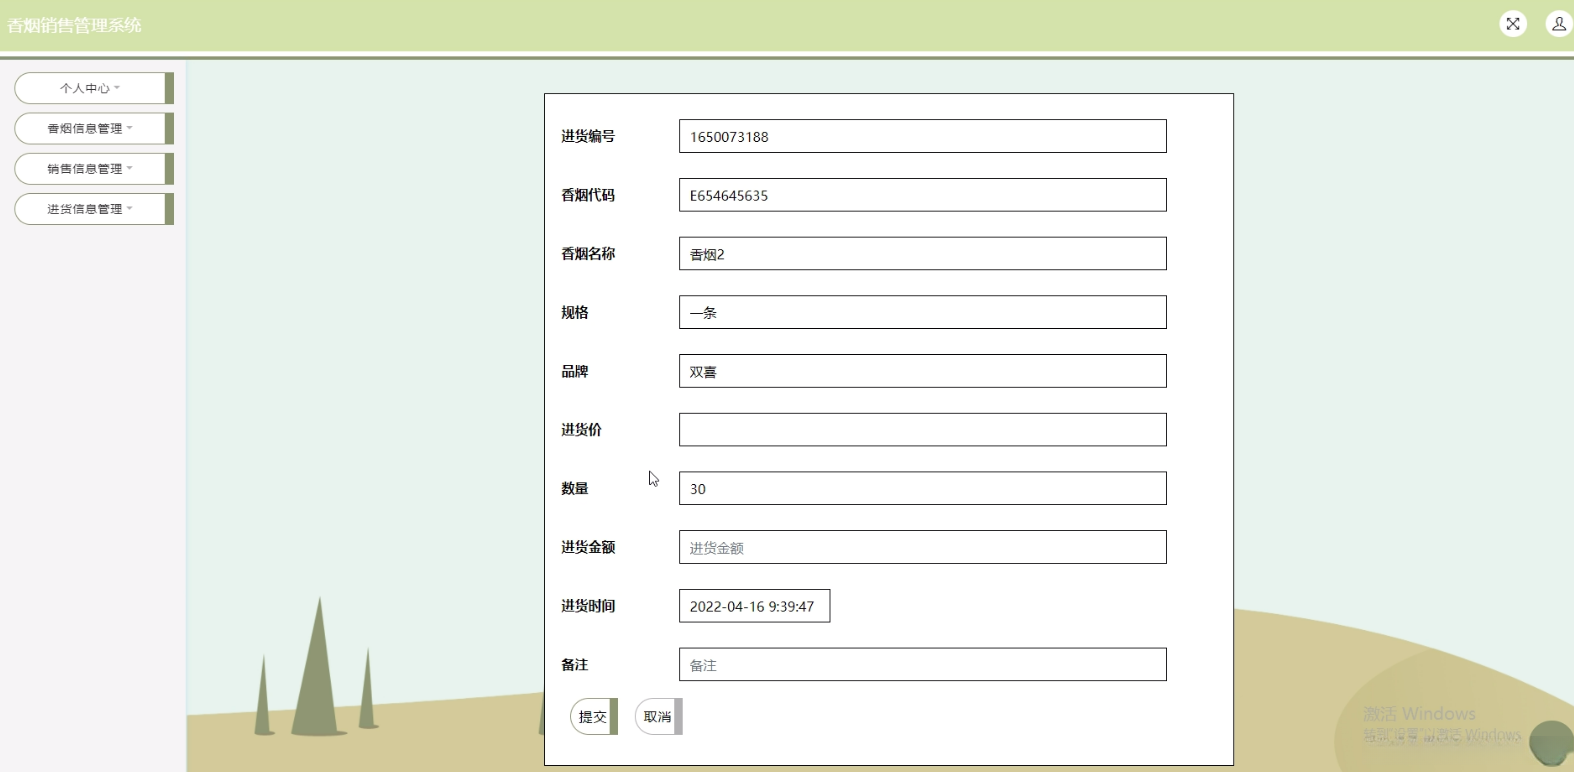Click the 香烟代码 field label
Viewport: 1574px width, 772px height.
(x=588, y=195)
